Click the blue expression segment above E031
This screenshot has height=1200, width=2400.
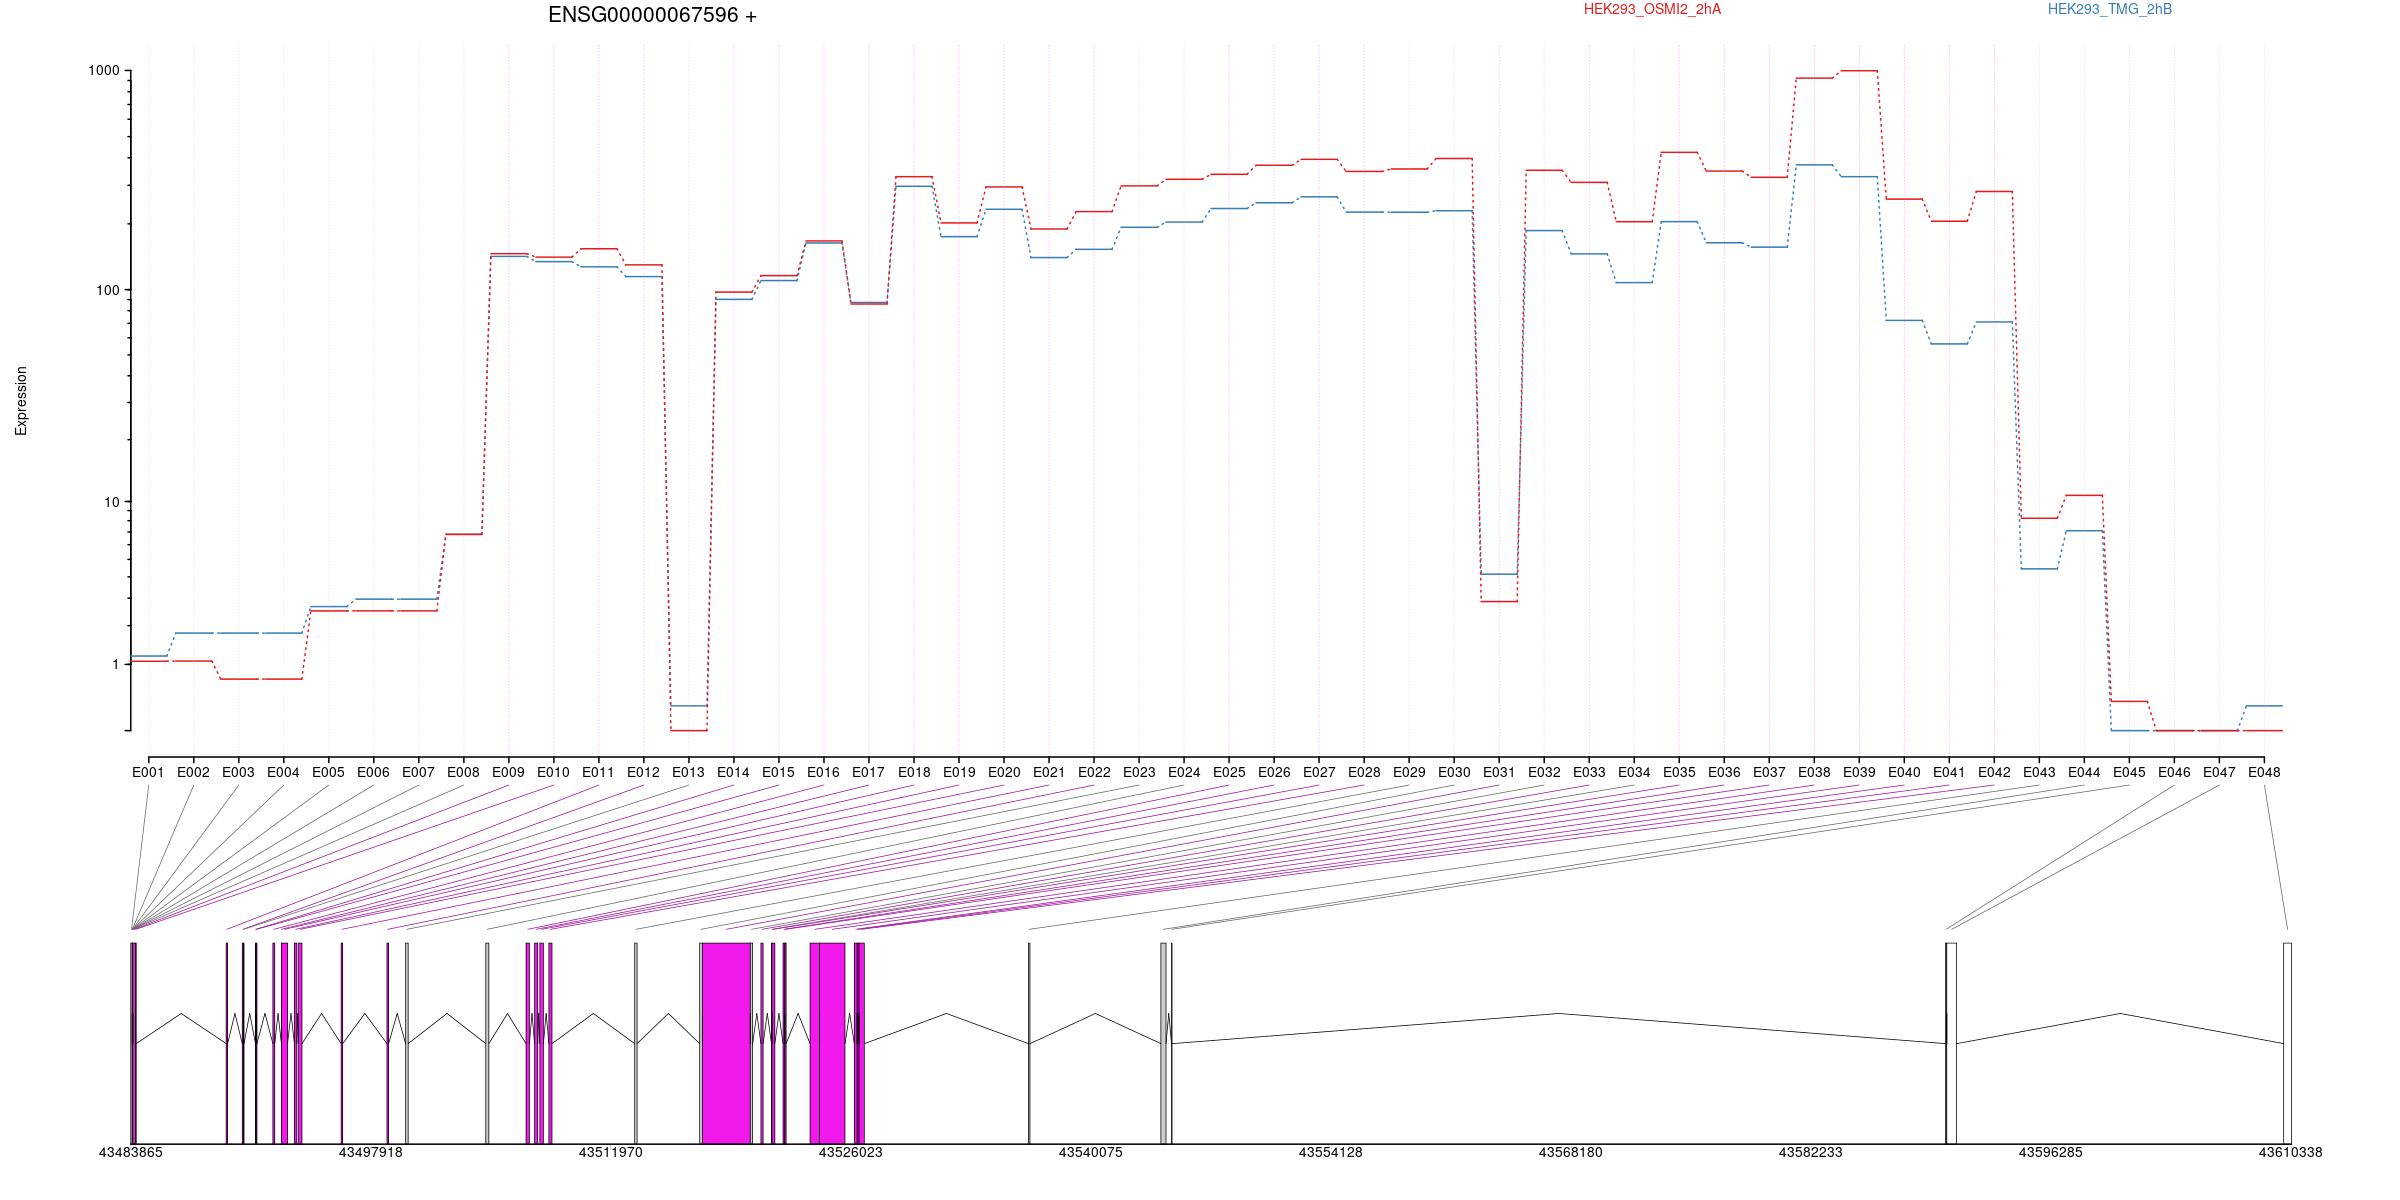pyautogui.click(x=1499, y=574)
